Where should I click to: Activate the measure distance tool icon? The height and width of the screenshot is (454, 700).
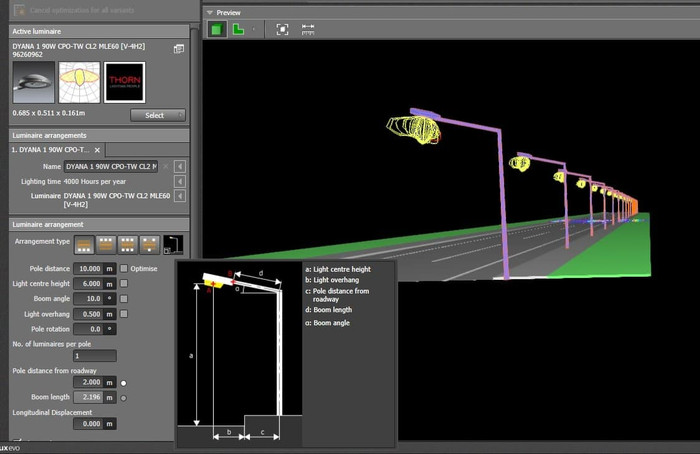(x=308, y=29)
